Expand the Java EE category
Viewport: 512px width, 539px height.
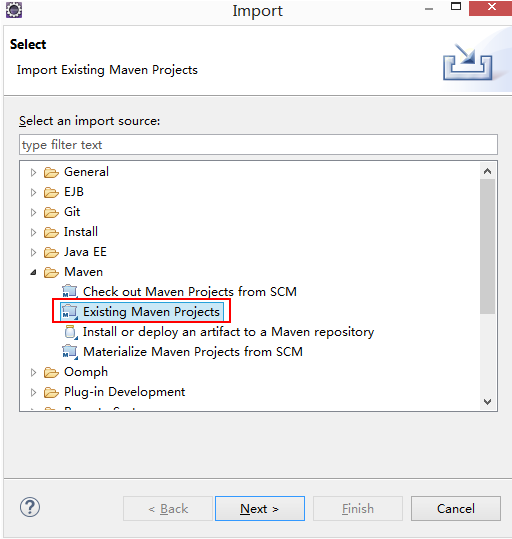(x=33, y=252)
